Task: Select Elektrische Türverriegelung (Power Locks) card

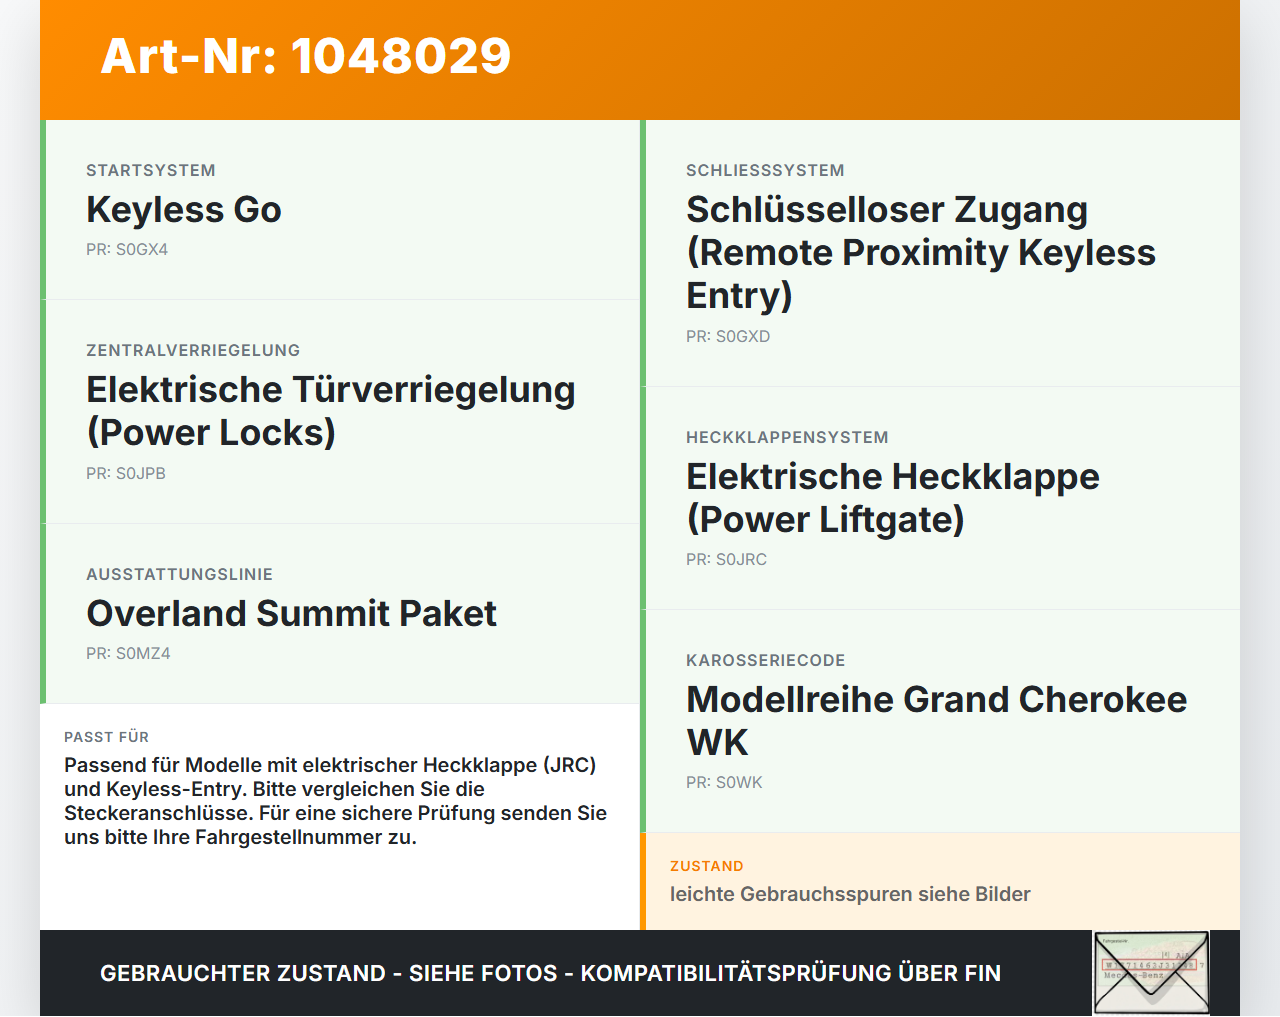Action: (340, 412)
